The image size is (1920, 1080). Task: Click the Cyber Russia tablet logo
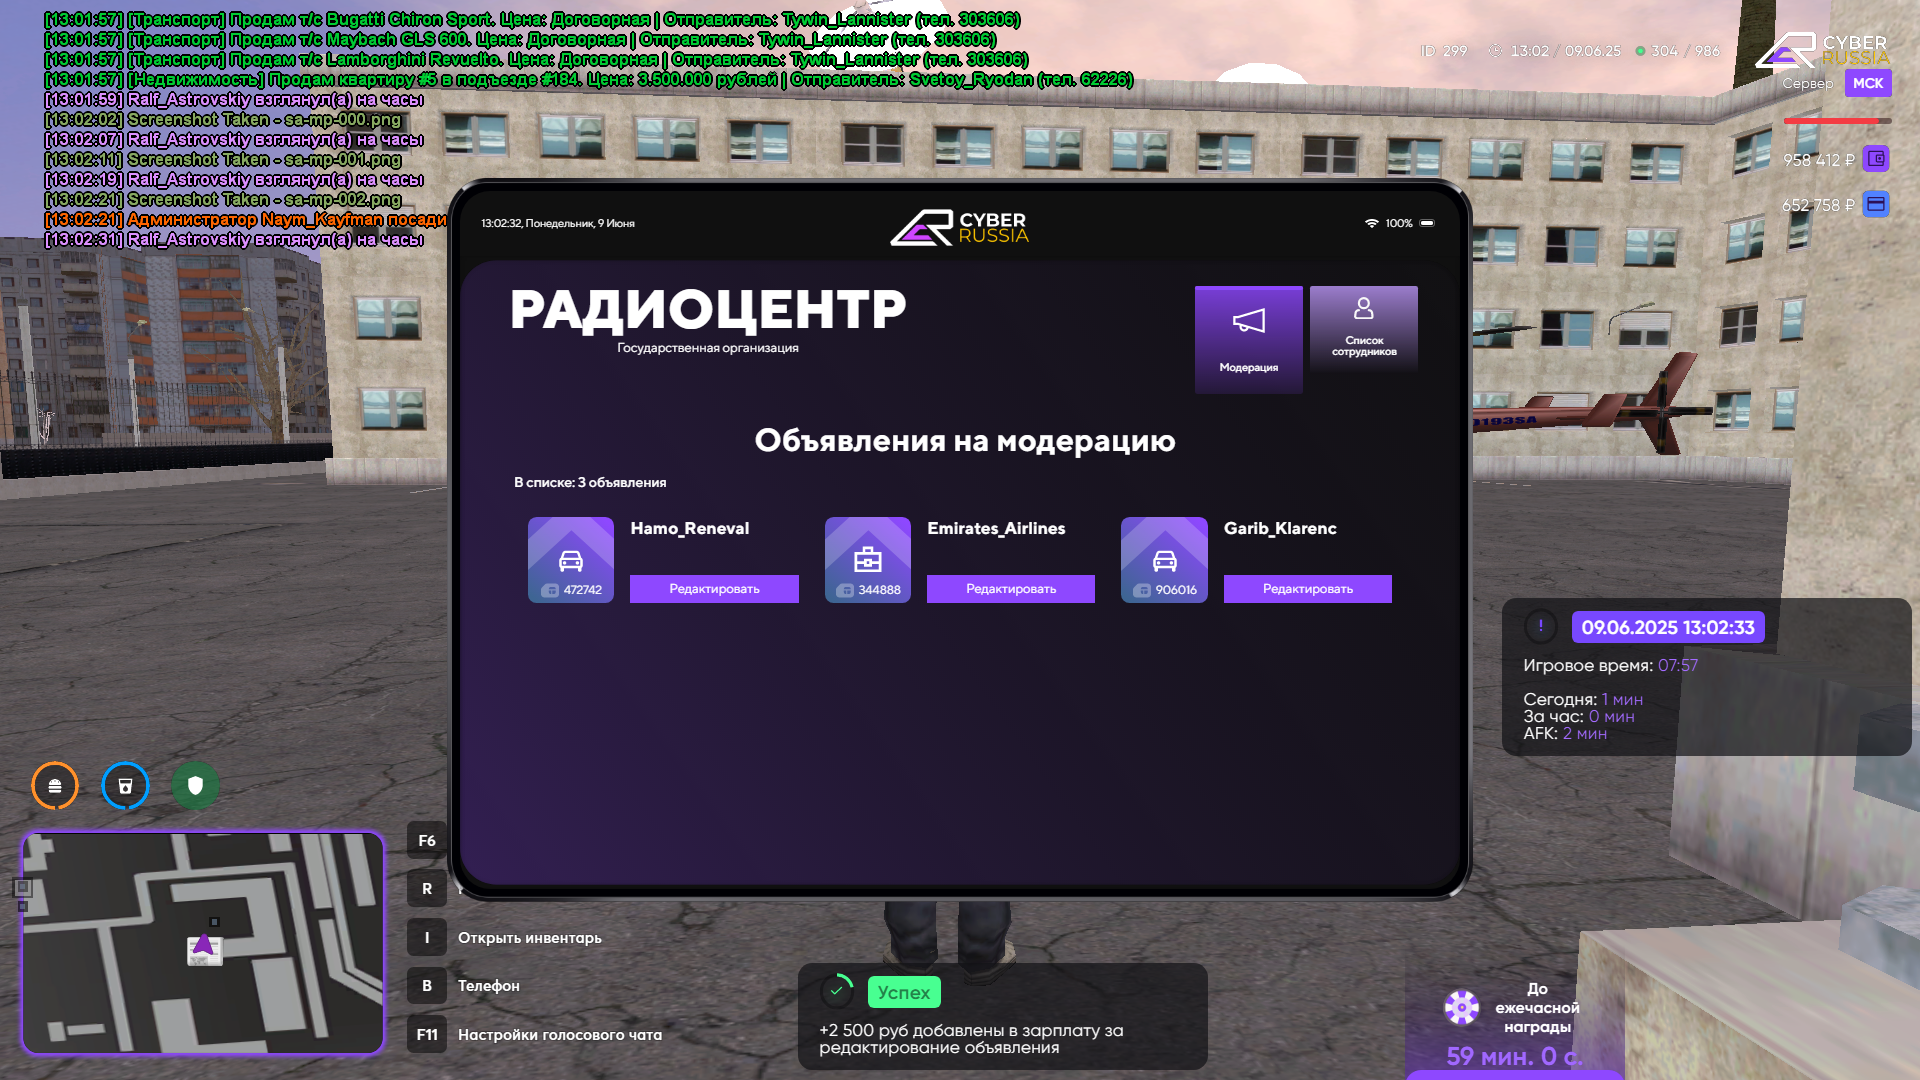tap(960, 228)
